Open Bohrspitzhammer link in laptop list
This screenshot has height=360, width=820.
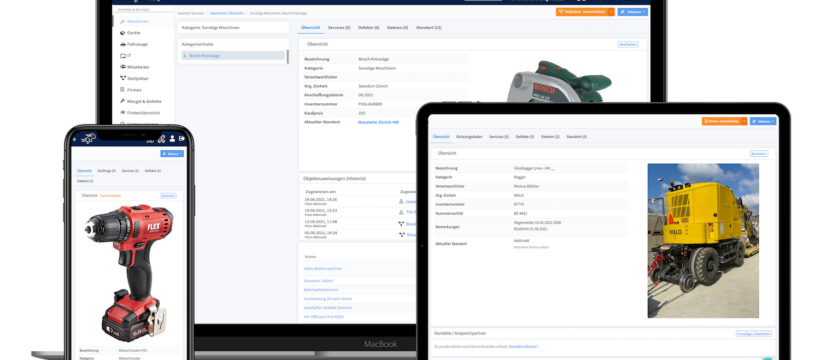coord(321,289)
